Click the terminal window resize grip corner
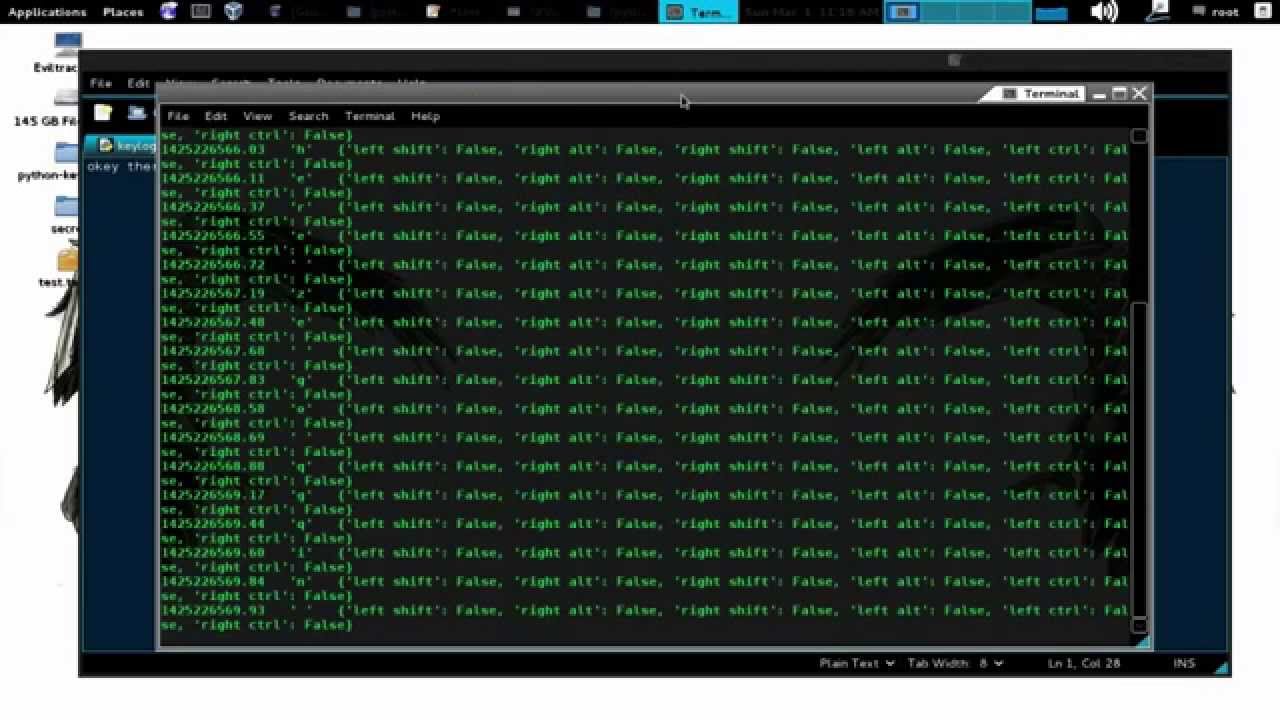The image size is (1280, 720). tap(1142, 642)
